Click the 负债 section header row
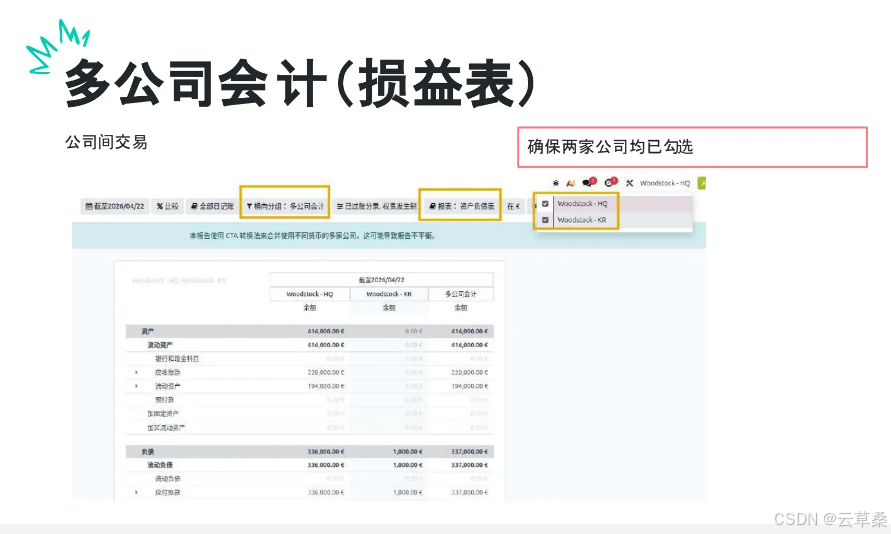 tap(310, 452)
